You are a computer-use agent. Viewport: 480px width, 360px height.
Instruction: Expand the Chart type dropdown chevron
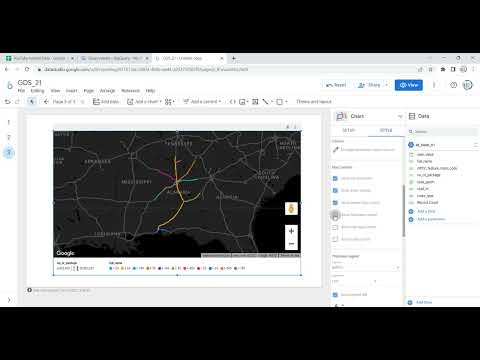pyautogui.click(x=400, y=116)
